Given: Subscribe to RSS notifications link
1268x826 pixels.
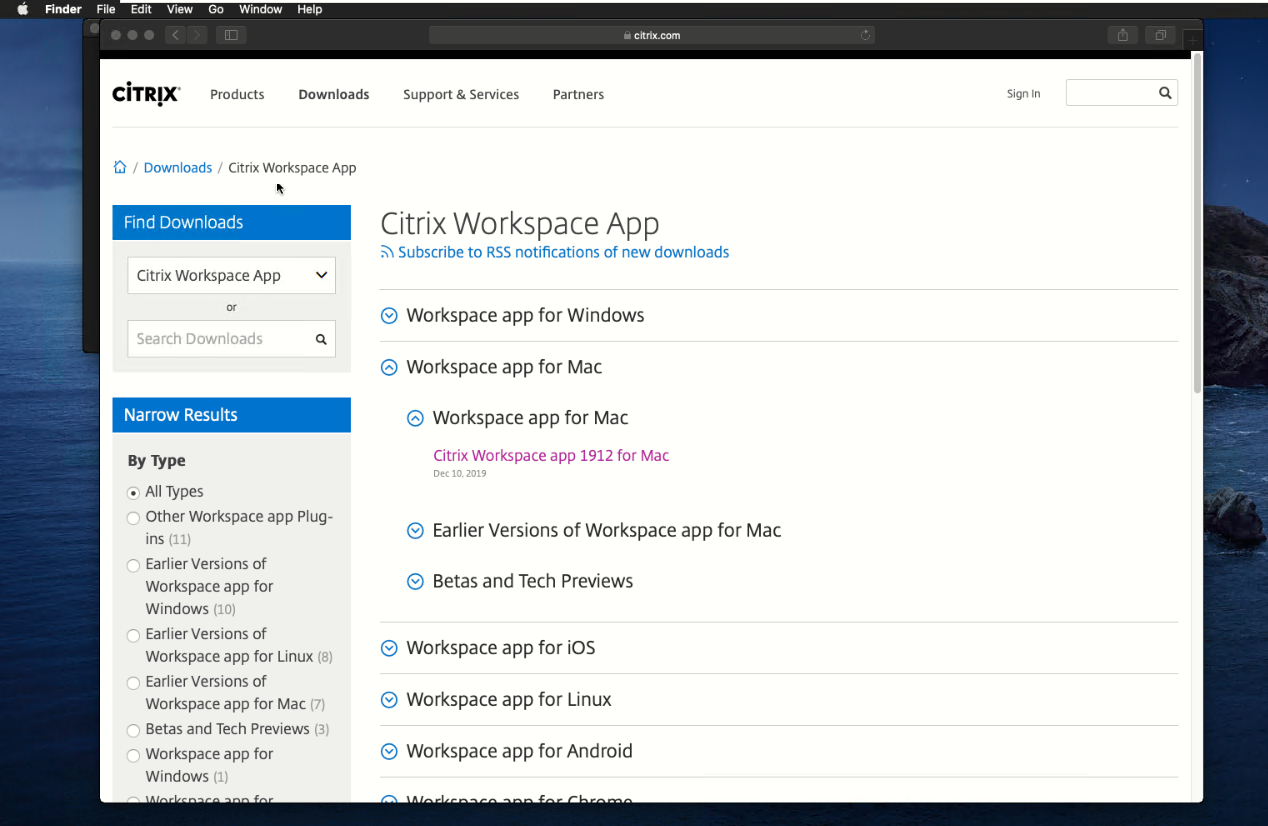Looking at the screenshot, I should [x=563, y=252].
